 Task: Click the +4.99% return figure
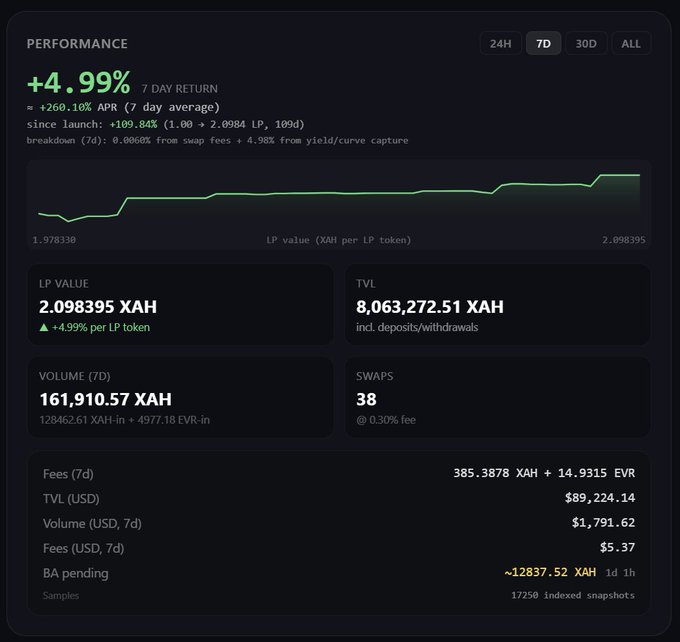tap(78, 82)
